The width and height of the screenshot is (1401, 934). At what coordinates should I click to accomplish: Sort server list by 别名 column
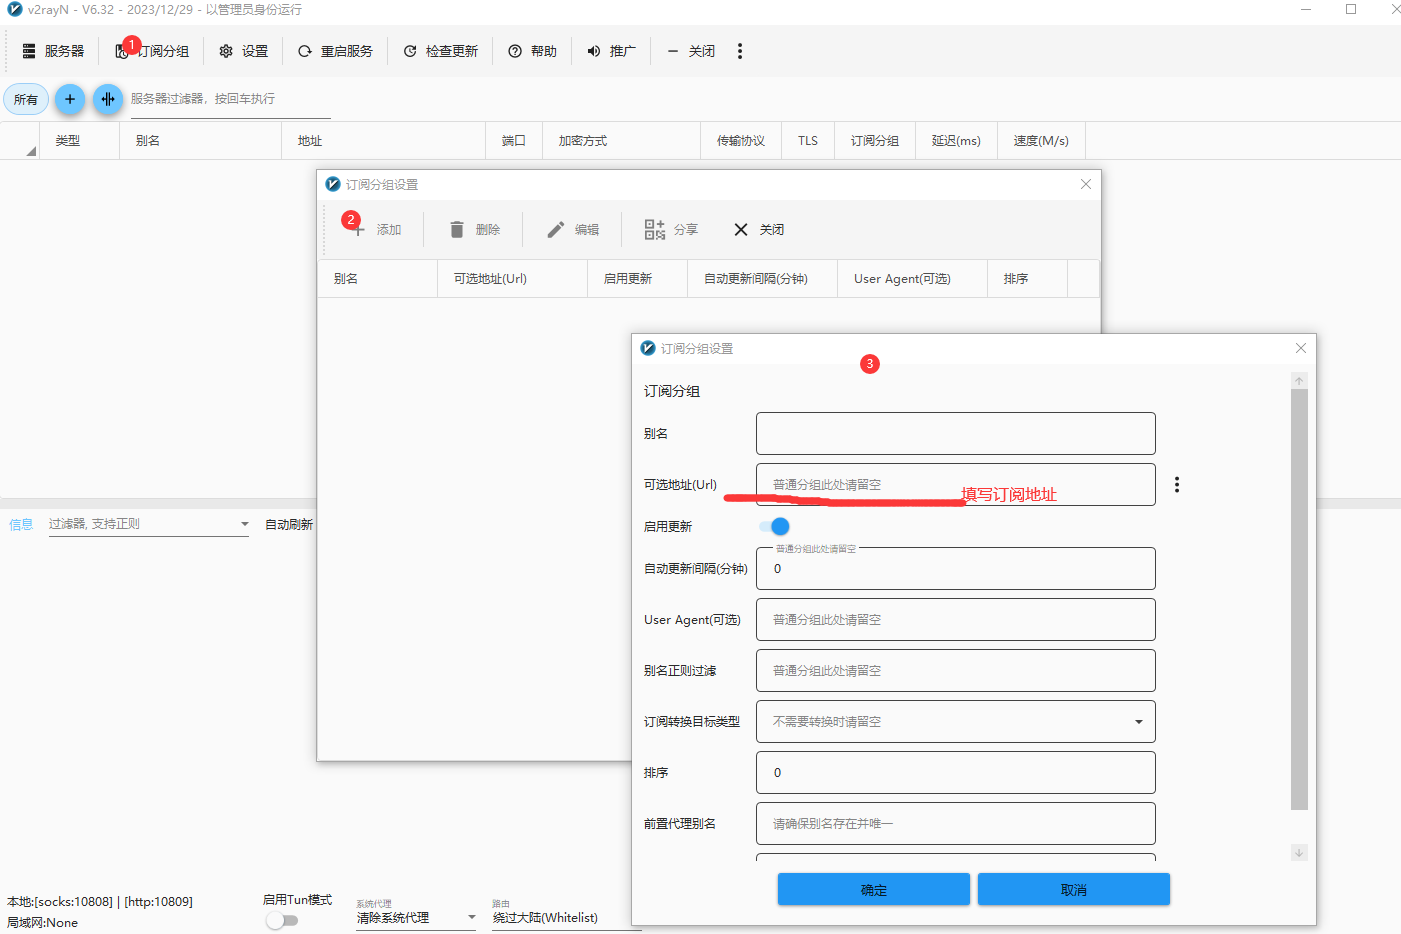200,141
